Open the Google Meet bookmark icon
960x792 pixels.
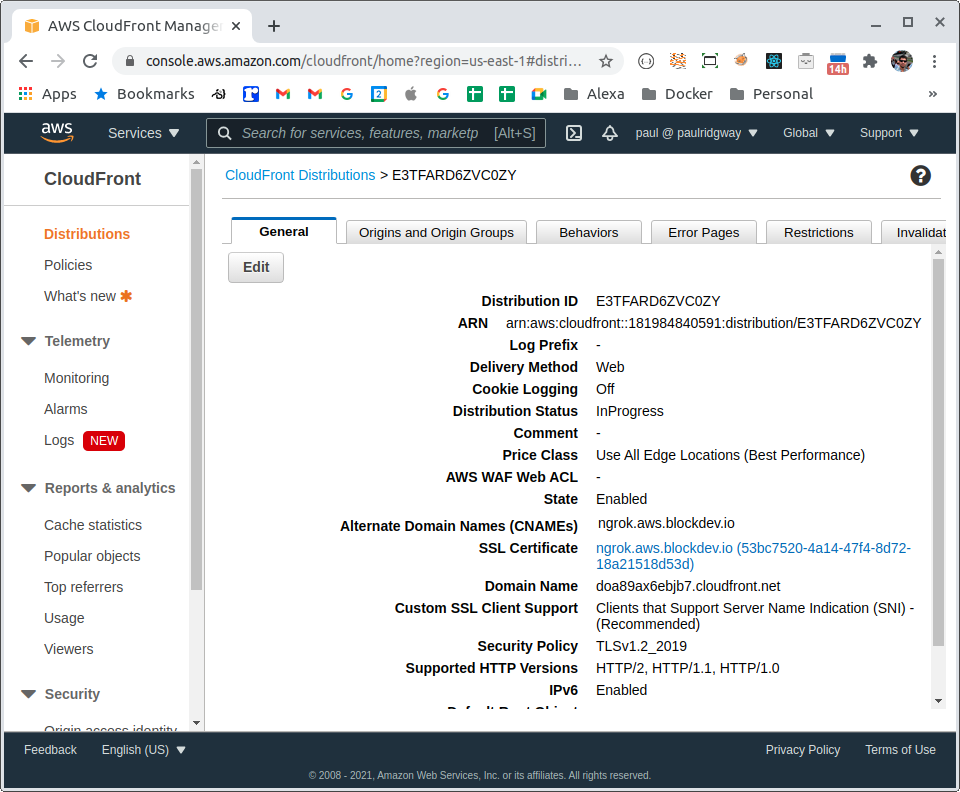click(539, 94)
